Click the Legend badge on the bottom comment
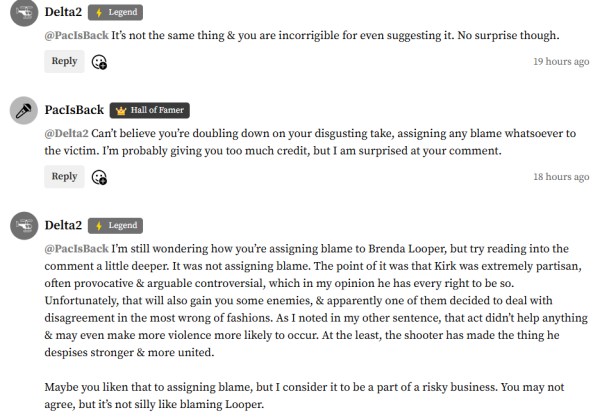The image size is (600, 417). click(115, 225)
